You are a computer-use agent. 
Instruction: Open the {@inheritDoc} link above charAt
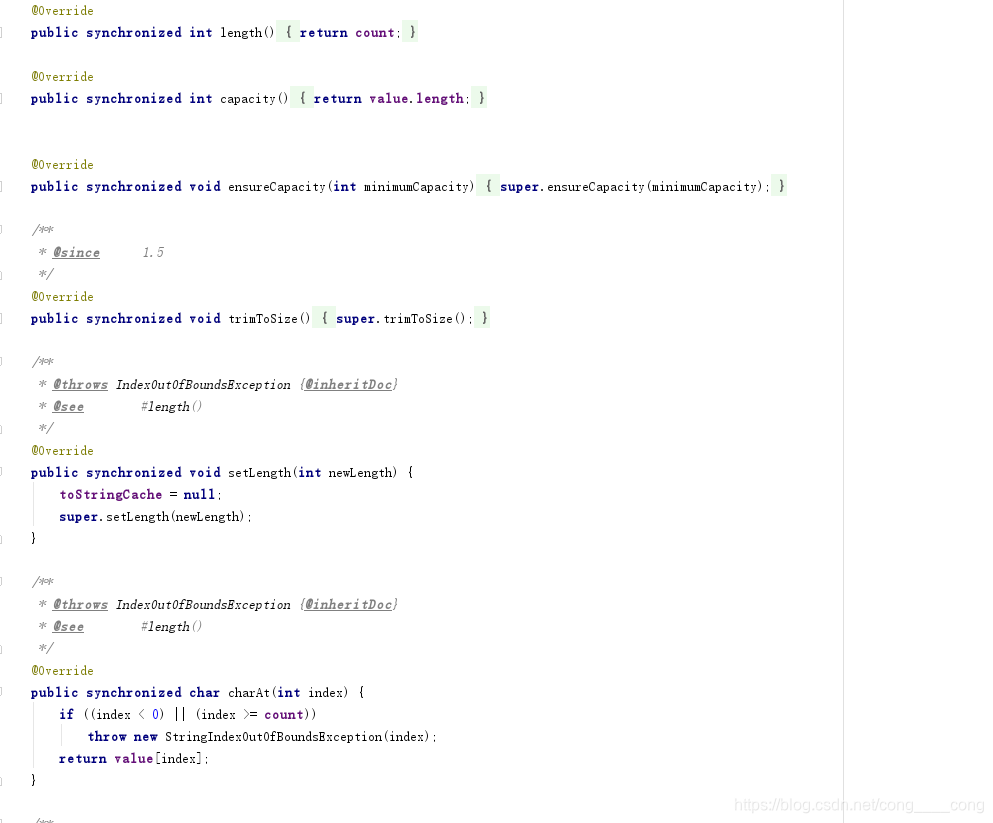point(348,604)
